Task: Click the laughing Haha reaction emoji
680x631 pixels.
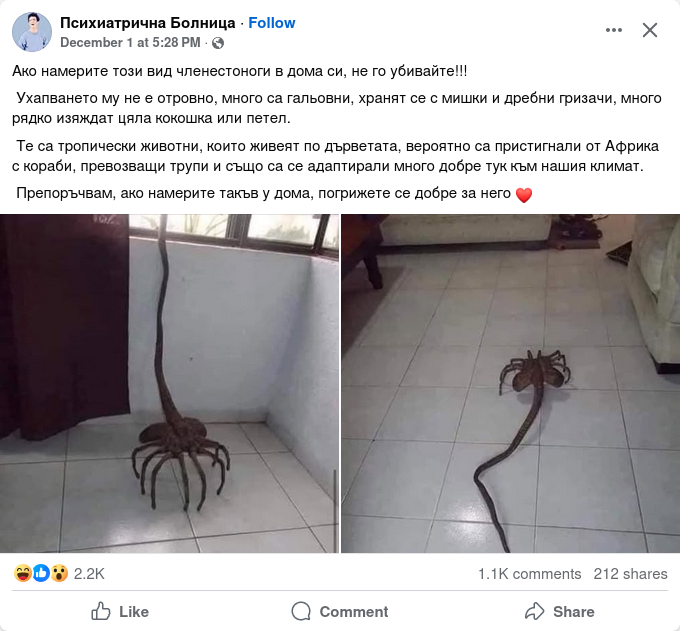Action: 22,573
